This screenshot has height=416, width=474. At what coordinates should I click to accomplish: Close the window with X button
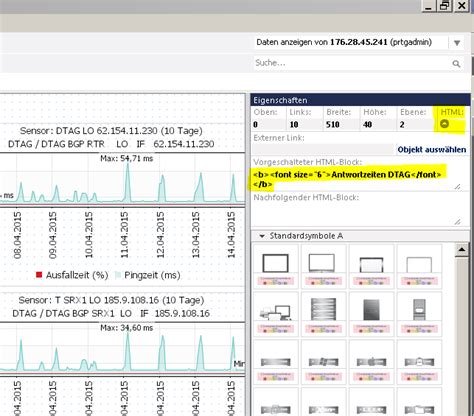pyautogui.click(x=461, y=6)
